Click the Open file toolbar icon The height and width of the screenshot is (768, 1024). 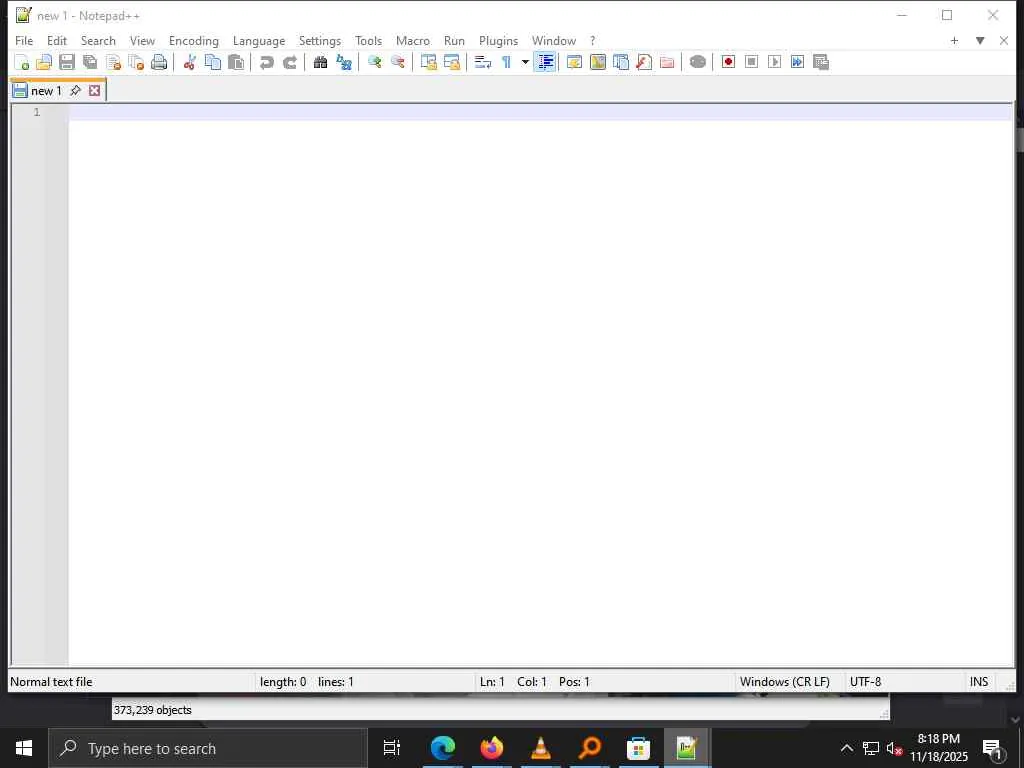(x=44, y=62)
